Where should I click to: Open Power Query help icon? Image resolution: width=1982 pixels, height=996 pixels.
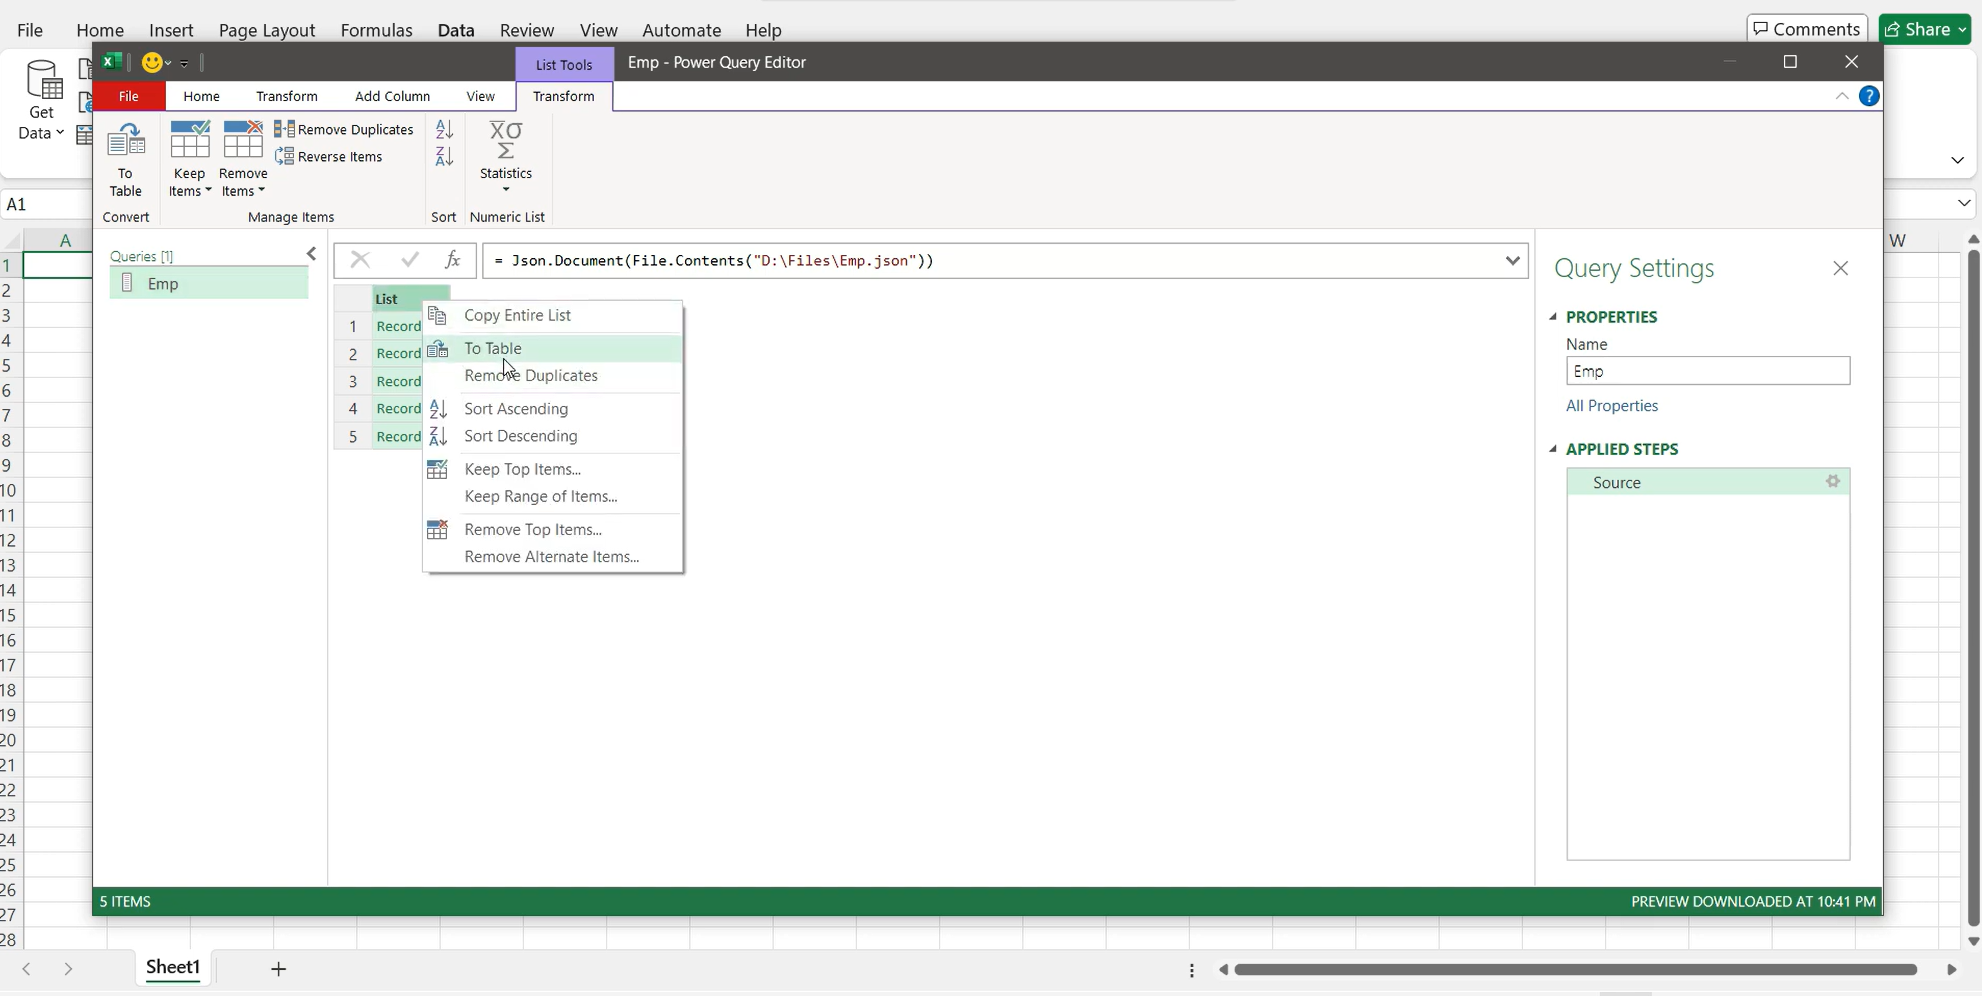1868,96
